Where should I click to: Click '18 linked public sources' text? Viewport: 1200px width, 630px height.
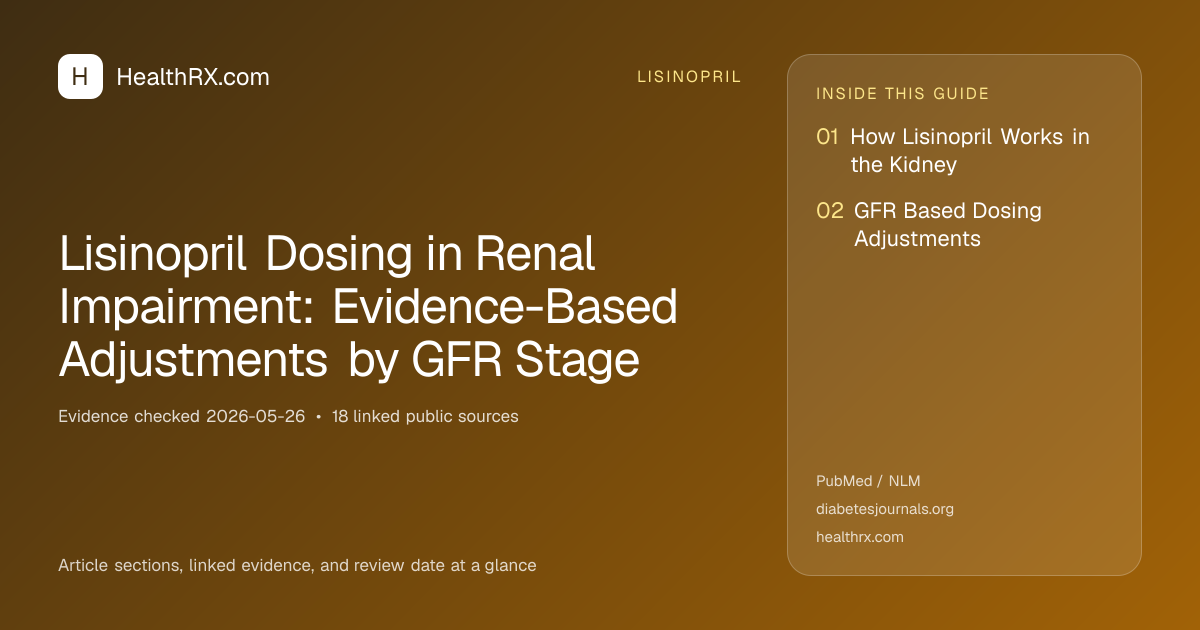click(425, 416)
